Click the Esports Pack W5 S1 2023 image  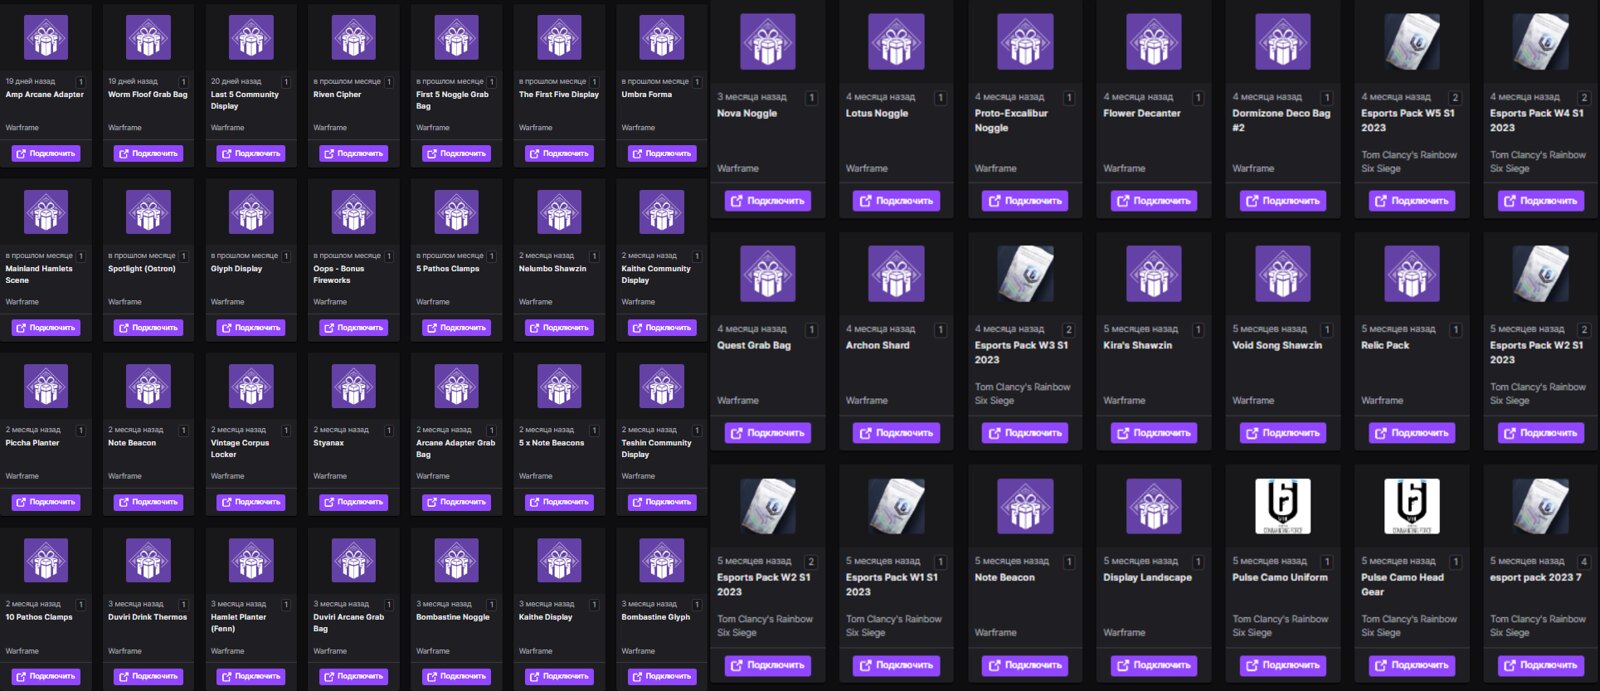[x=1412, y=42]
